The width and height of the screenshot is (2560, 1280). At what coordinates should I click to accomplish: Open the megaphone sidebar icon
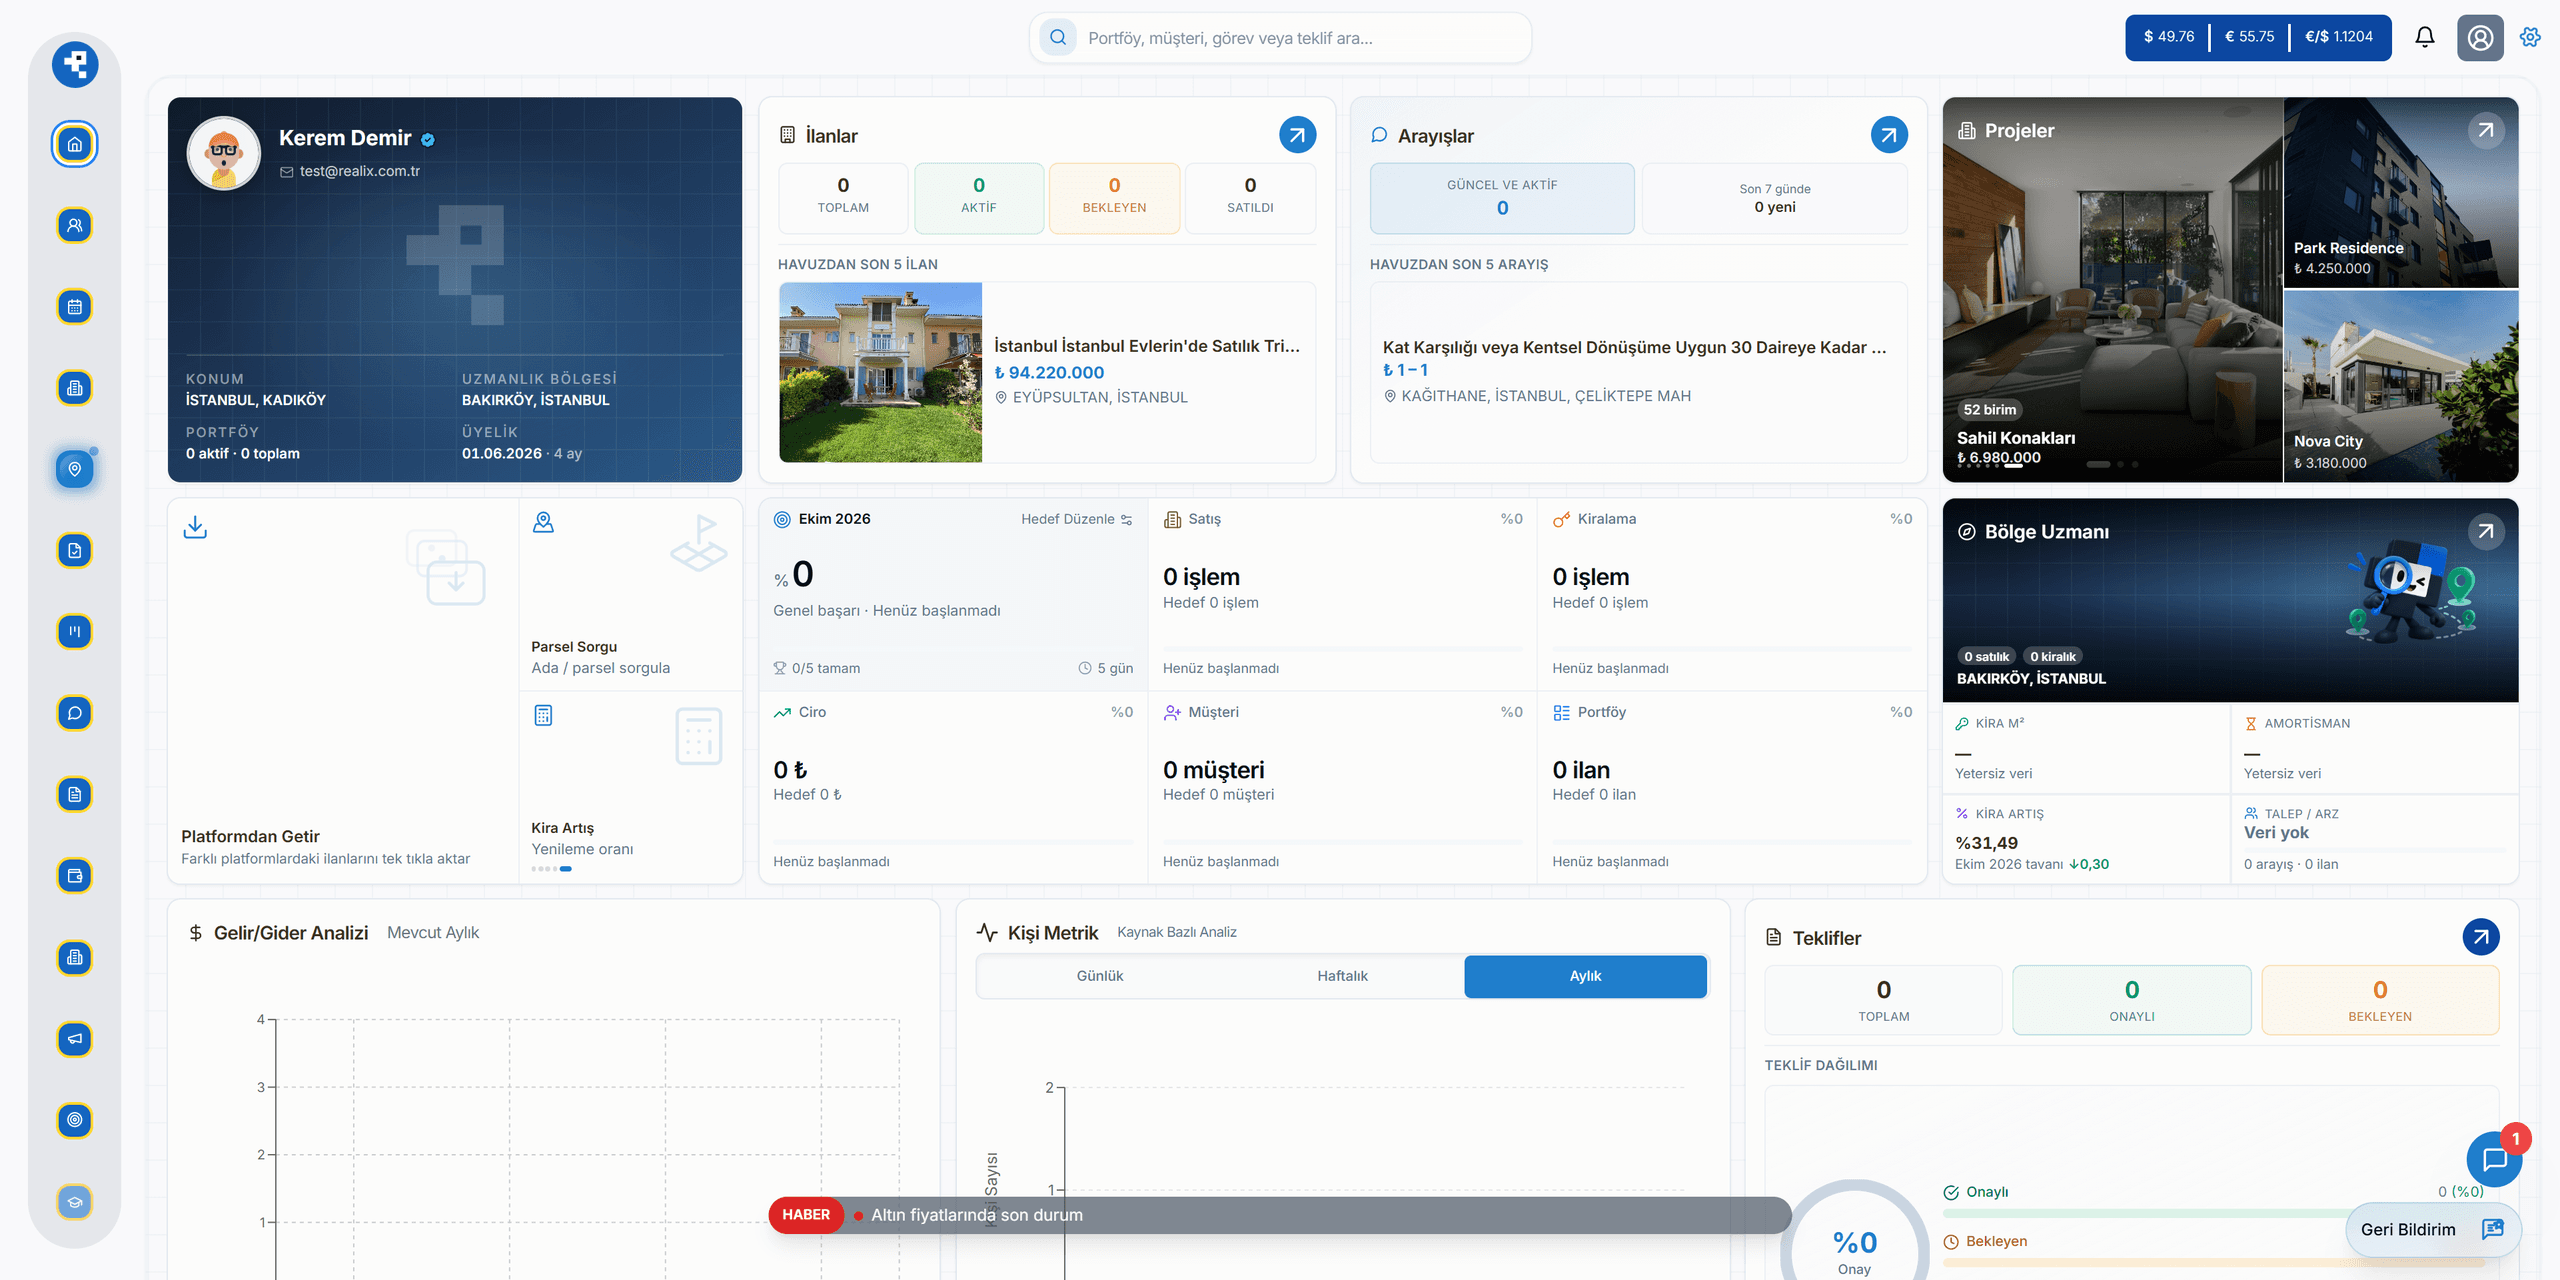click(x=75, y=1039)
